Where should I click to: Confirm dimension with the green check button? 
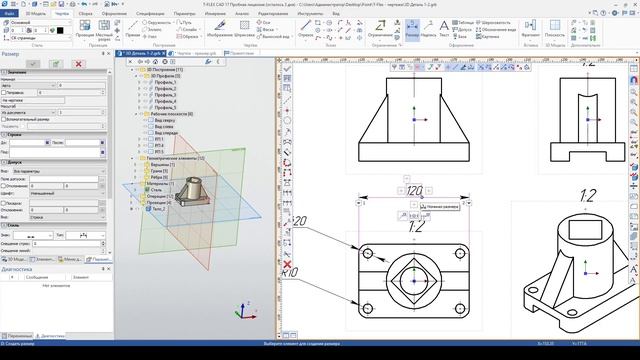[x=56, y=64]
